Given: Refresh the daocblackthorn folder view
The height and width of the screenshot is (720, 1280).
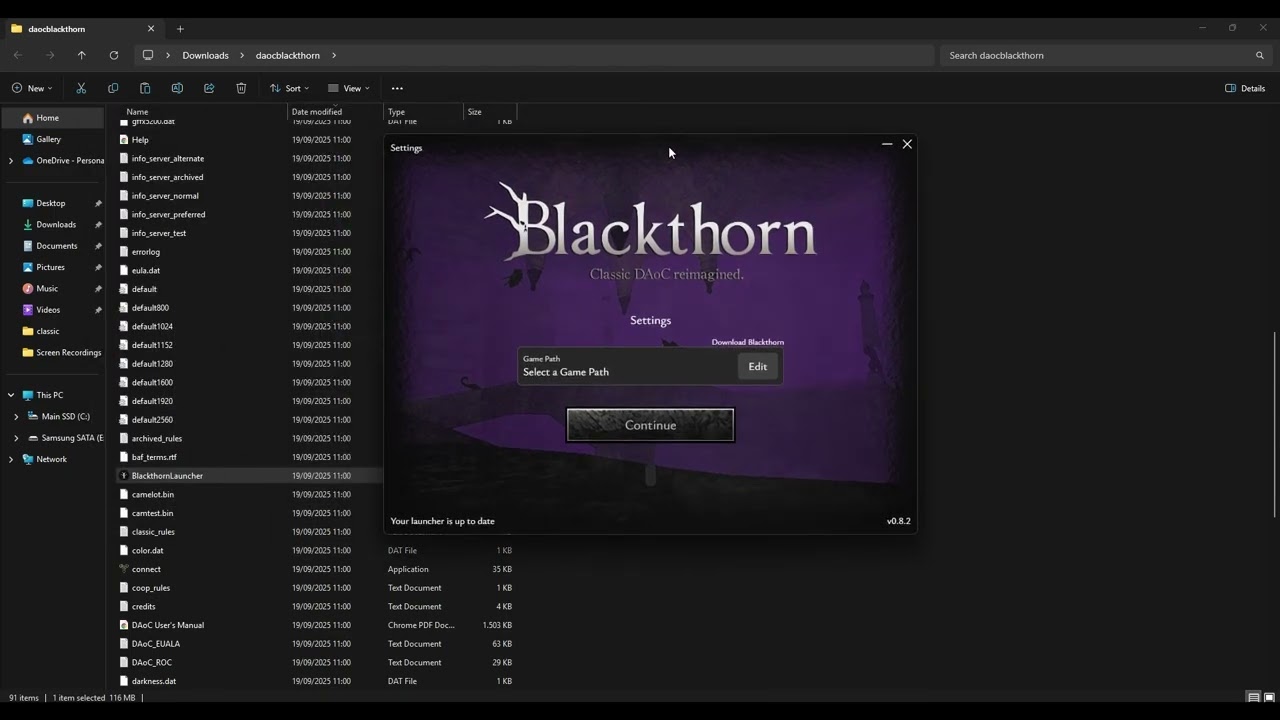Looking at the screenshot, I should [114, 55].
